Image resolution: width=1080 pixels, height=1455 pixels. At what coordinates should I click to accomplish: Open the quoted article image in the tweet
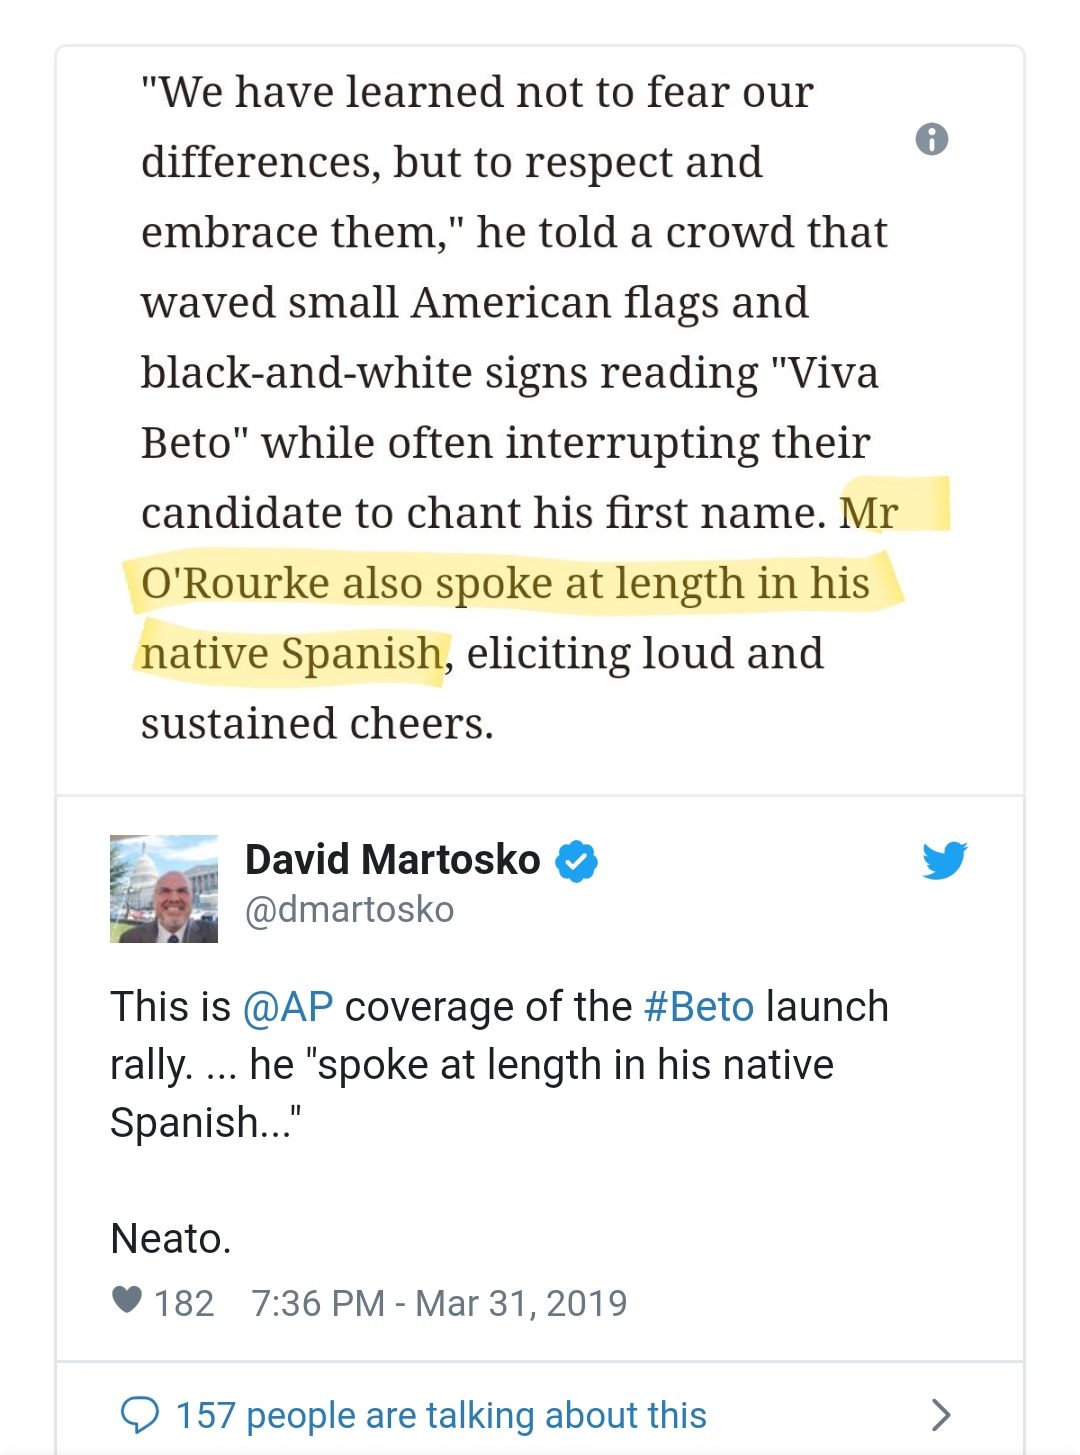tap(540, 420)
